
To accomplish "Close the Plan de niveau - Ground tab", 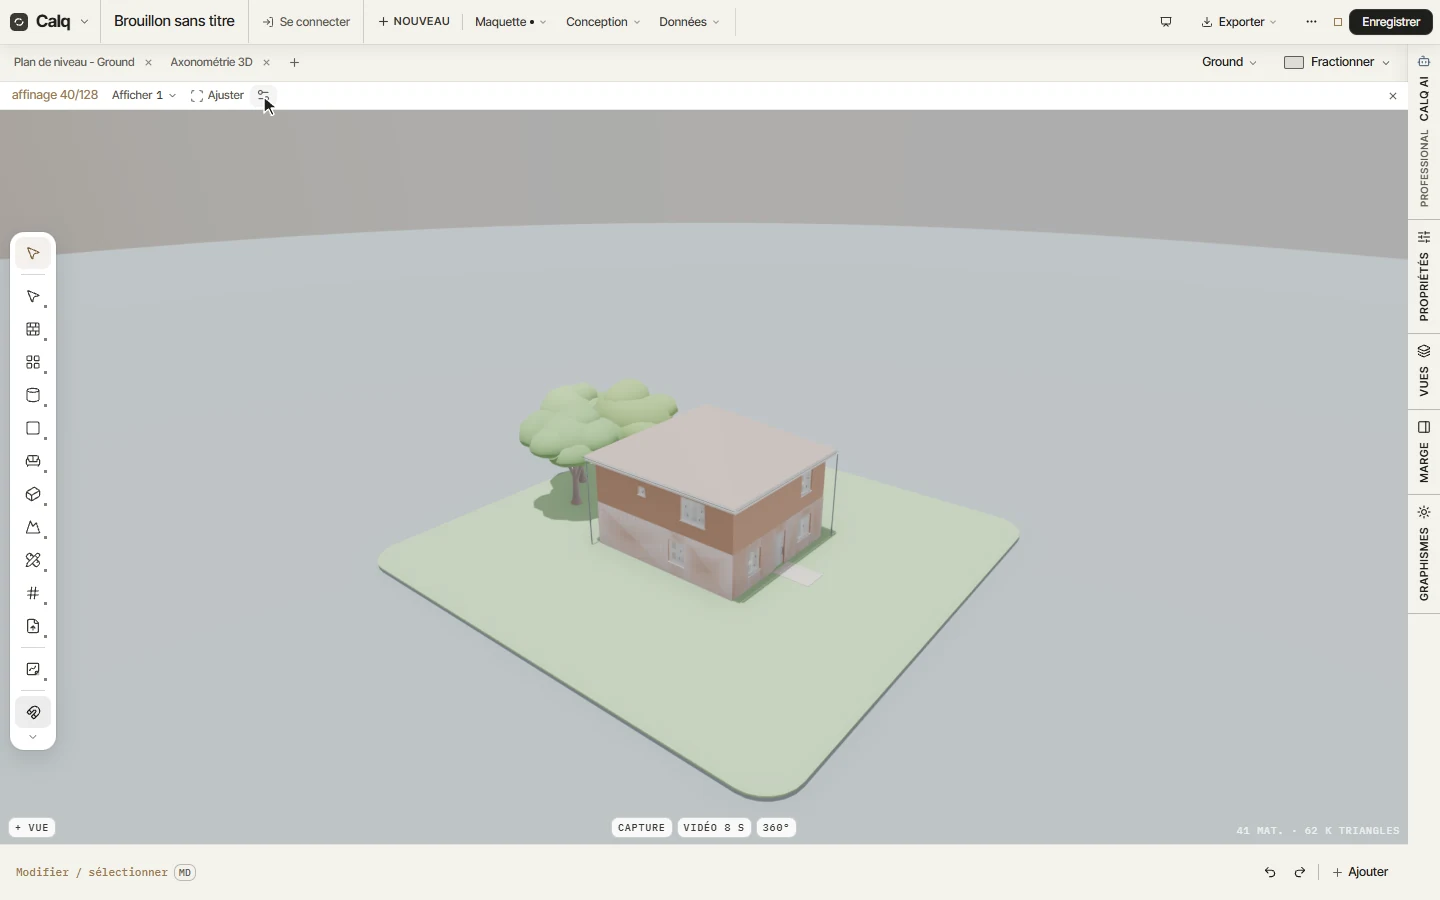I will [x=148, y=62].
